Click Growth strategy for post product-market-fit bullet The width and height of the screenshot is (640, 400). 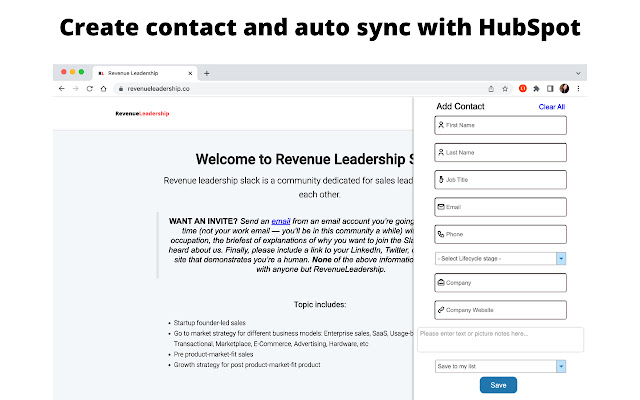(x=247, y=365)
